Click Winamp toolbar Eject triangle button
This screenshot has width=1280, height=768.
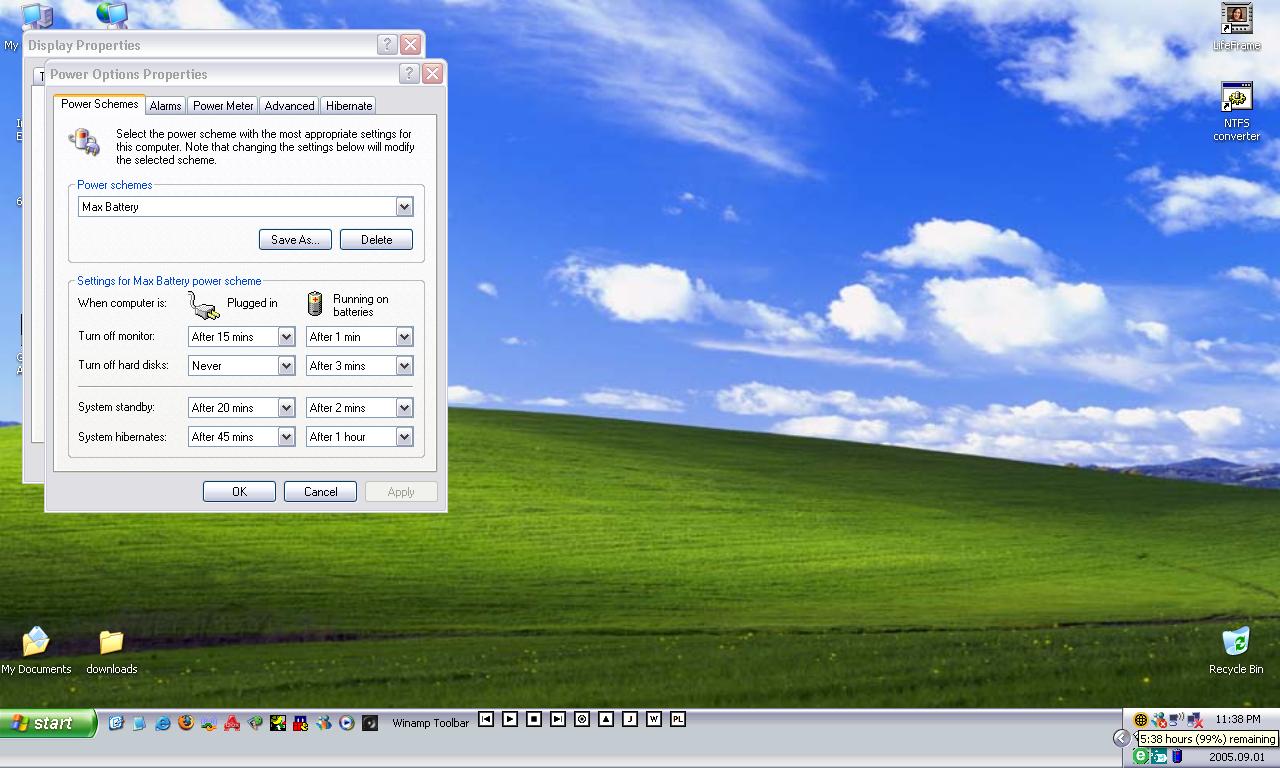pyautogui.click(x=606, y=719)
